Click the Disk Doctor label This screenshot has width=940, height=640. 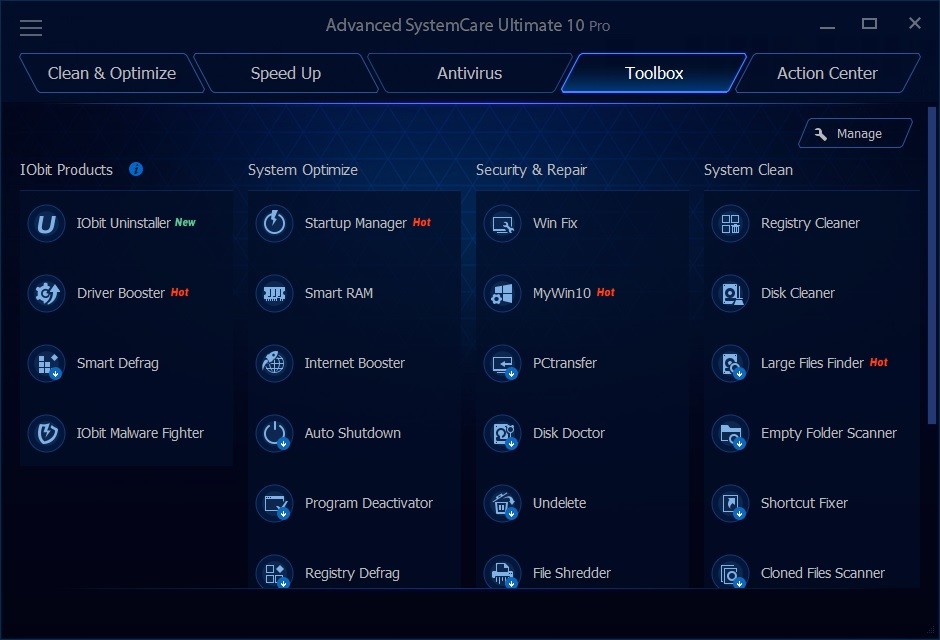click(569, 433)
